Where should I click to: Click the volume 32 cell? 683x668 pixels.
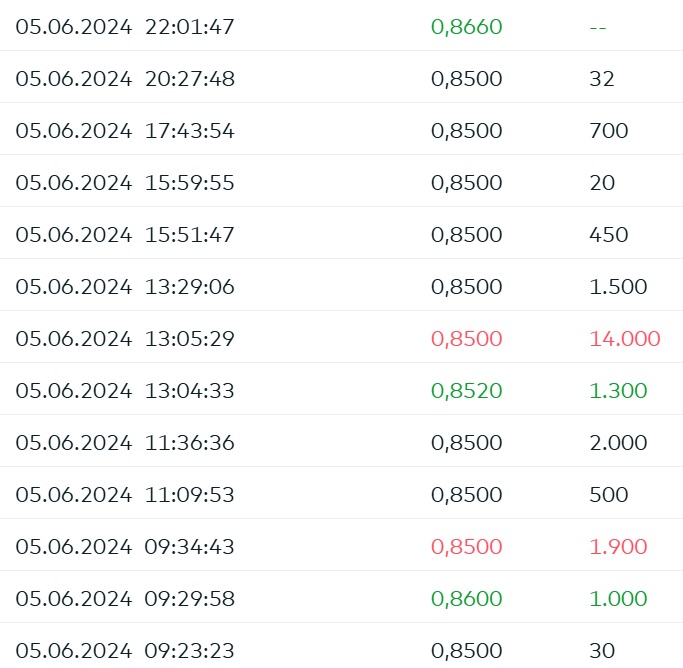coord(601,79)
